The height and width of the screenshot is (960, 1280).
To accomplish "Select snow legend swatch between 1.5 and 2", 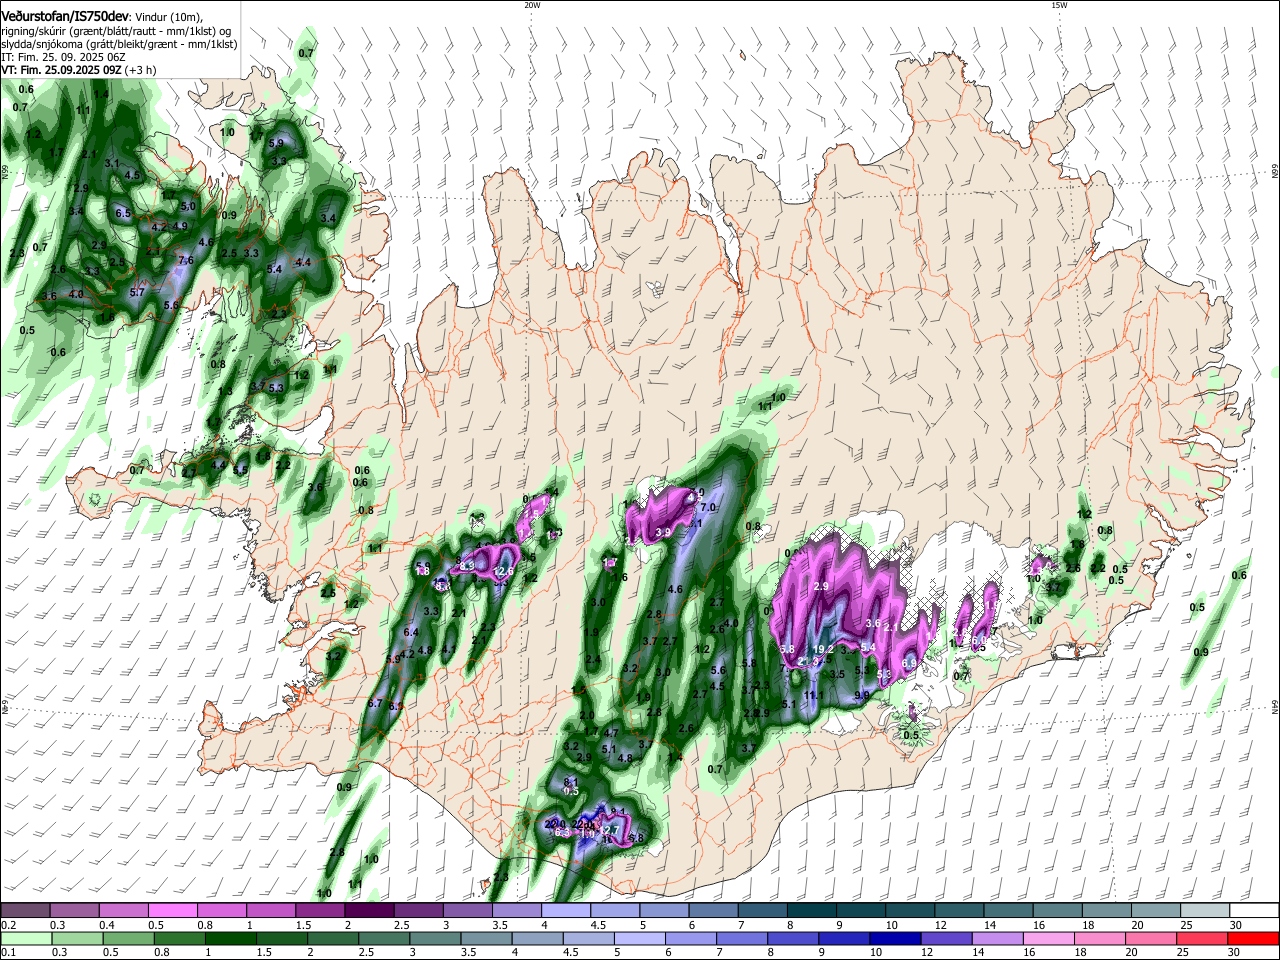I will 320,911.
